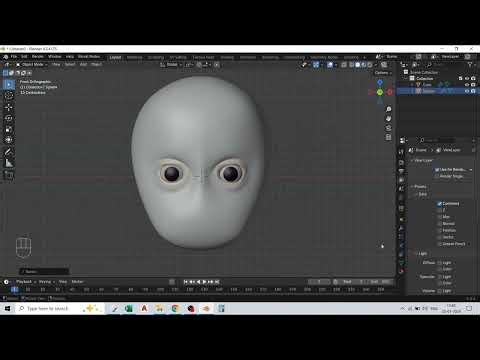Open the timeline Marker menu
The width and height of the screenshot is (480, 360).
[77, 282]
